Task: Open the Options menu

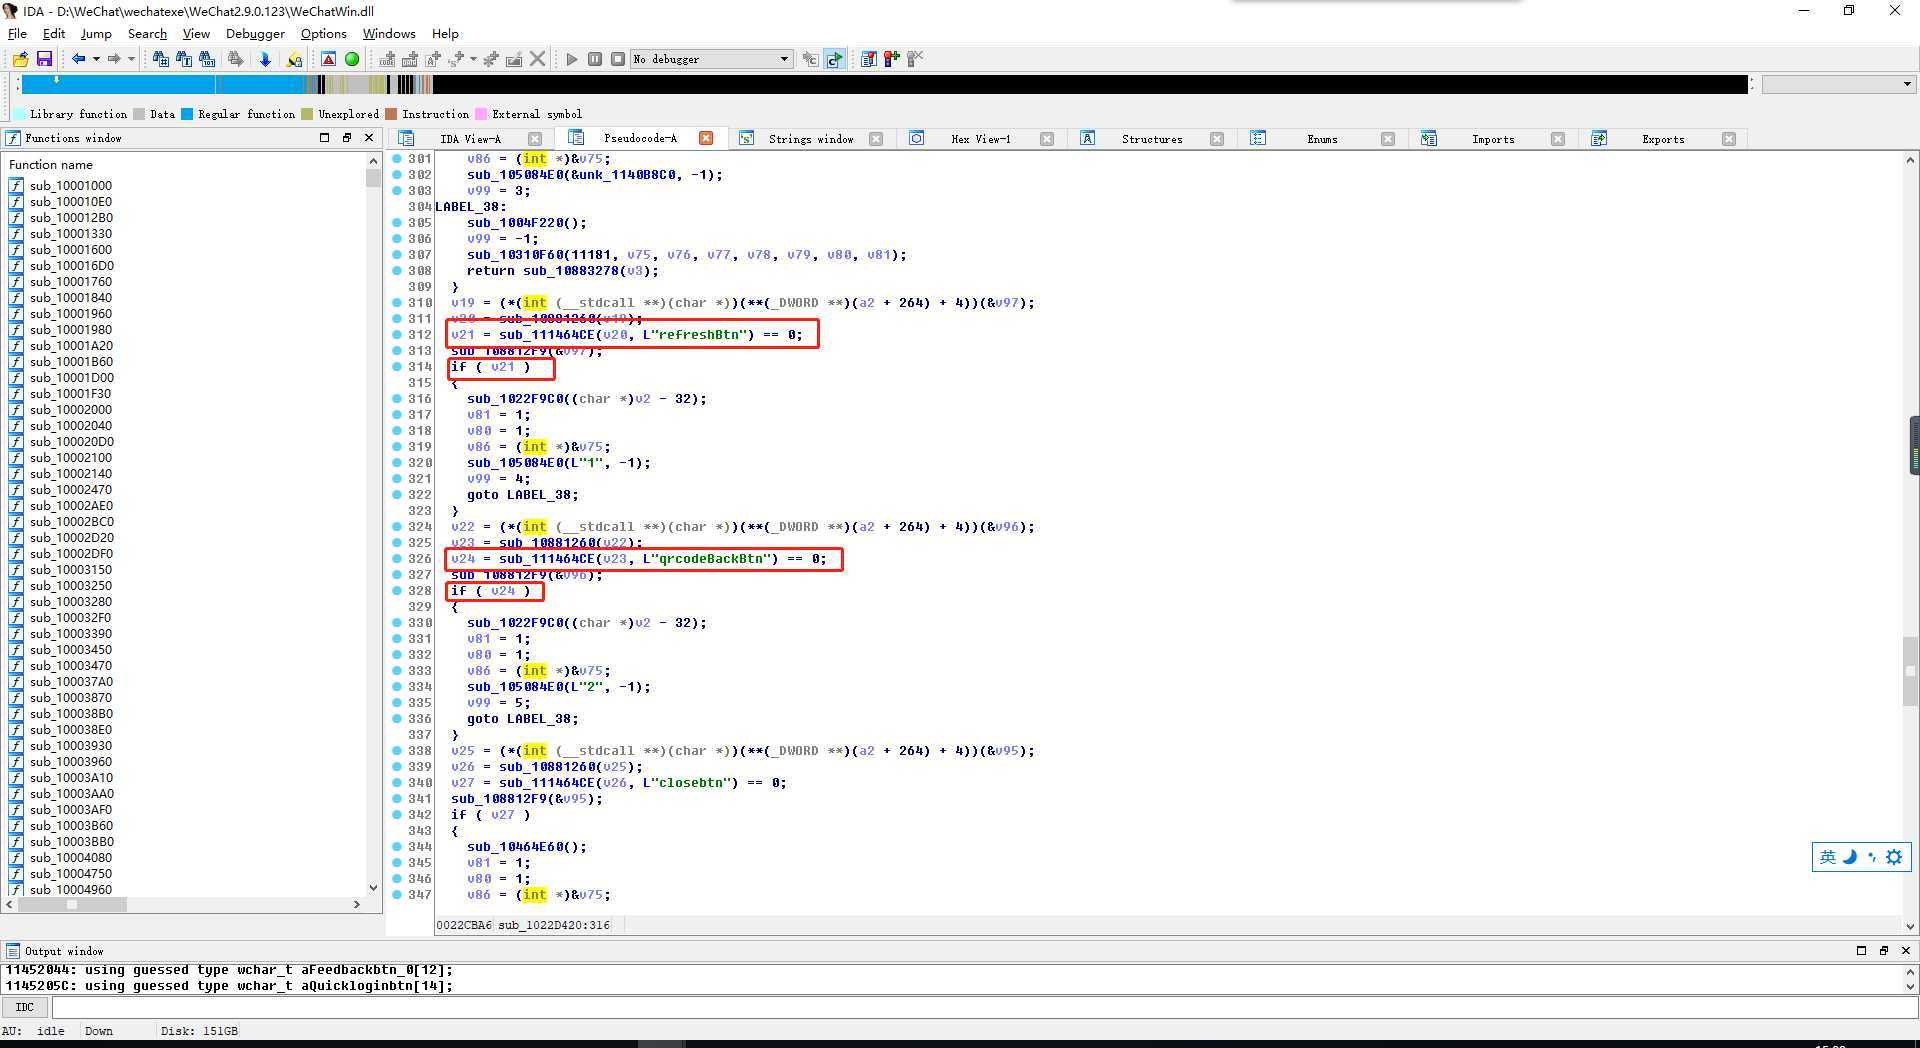Action: click(323, 33)
